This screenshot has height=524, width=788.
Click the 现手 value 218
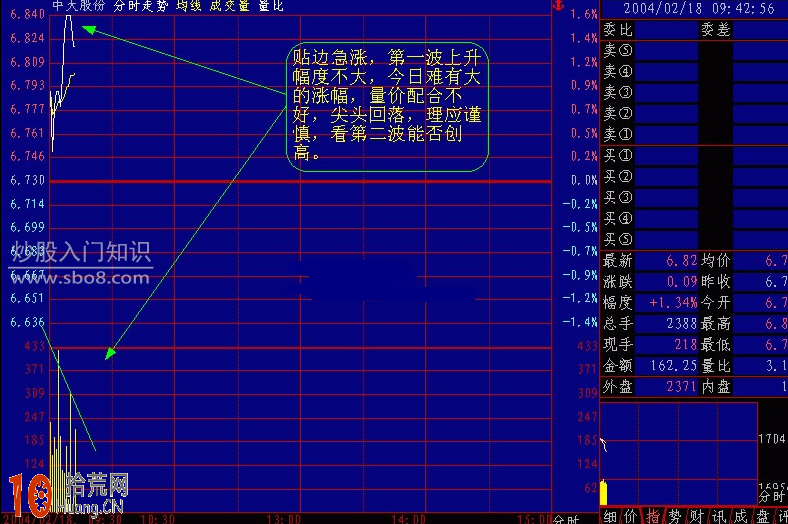pos(685,345)
